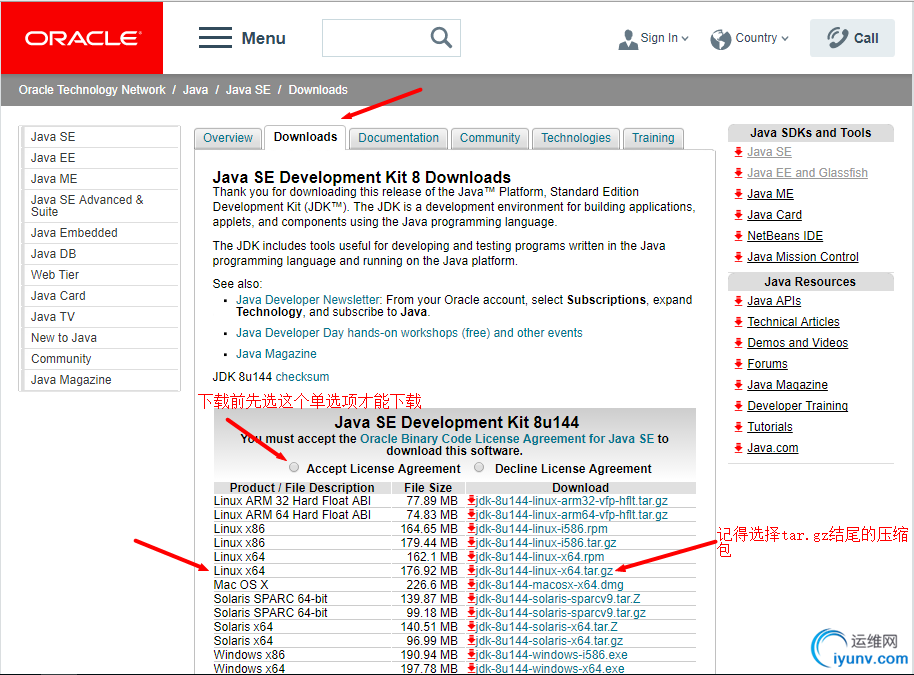
Task: Click the Mac OS X product cell
Action: tap(241, 585)
